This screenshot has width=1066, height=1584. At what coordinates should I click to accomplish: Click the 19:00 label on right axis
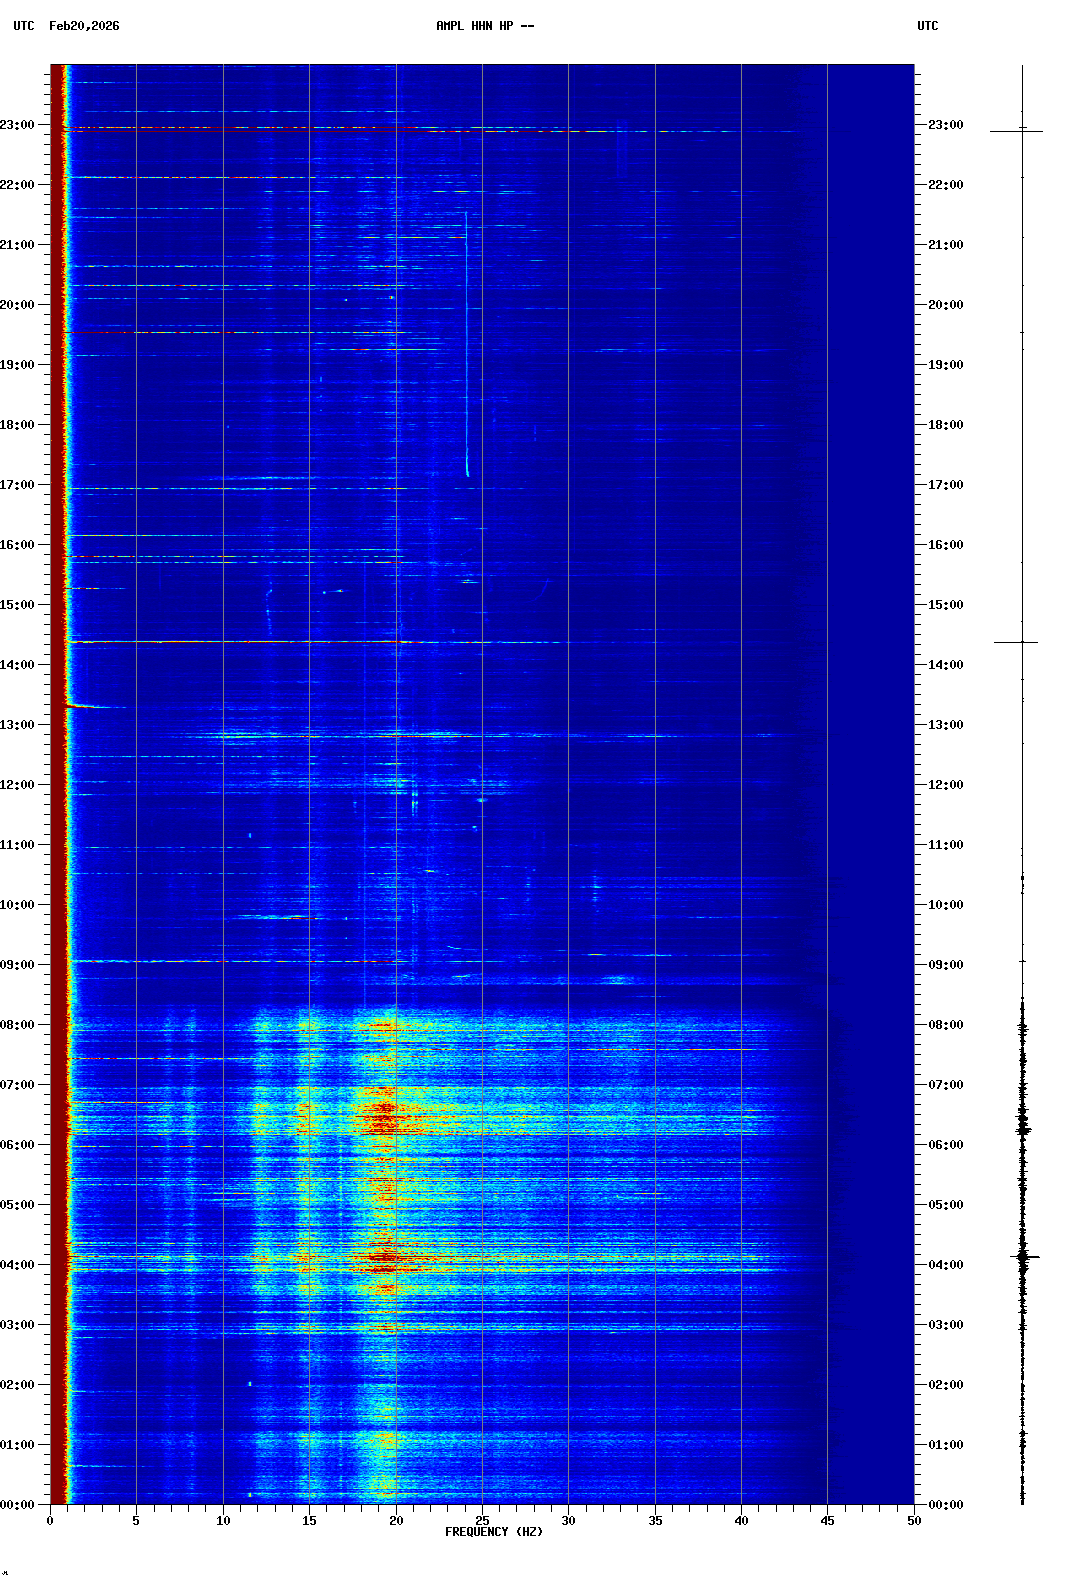(x=945, y=365)
